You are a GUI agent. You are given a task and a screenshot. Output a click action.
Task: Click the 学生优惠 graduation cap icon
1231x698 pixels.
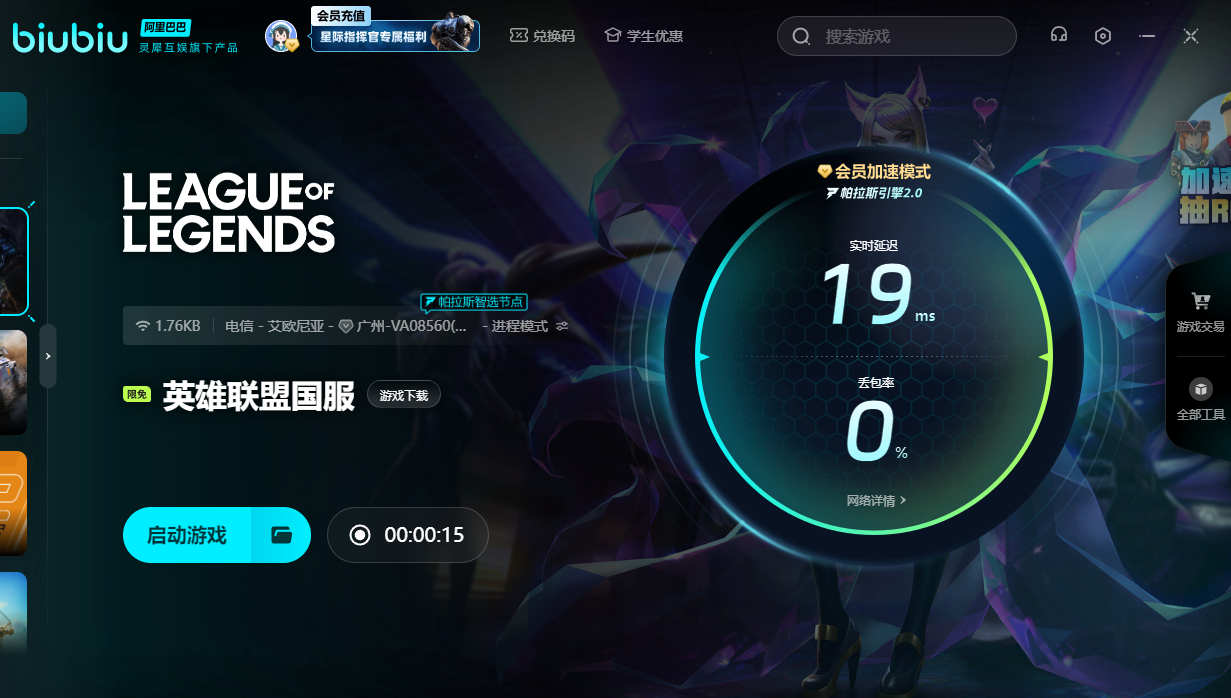613,36
